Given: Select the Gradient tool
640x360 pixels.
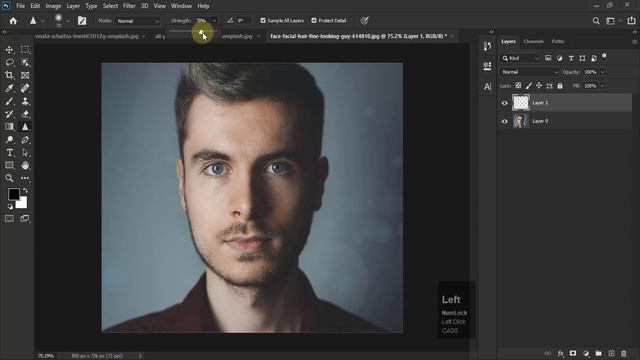Looking at the screenshot, I should click(9, 127).
